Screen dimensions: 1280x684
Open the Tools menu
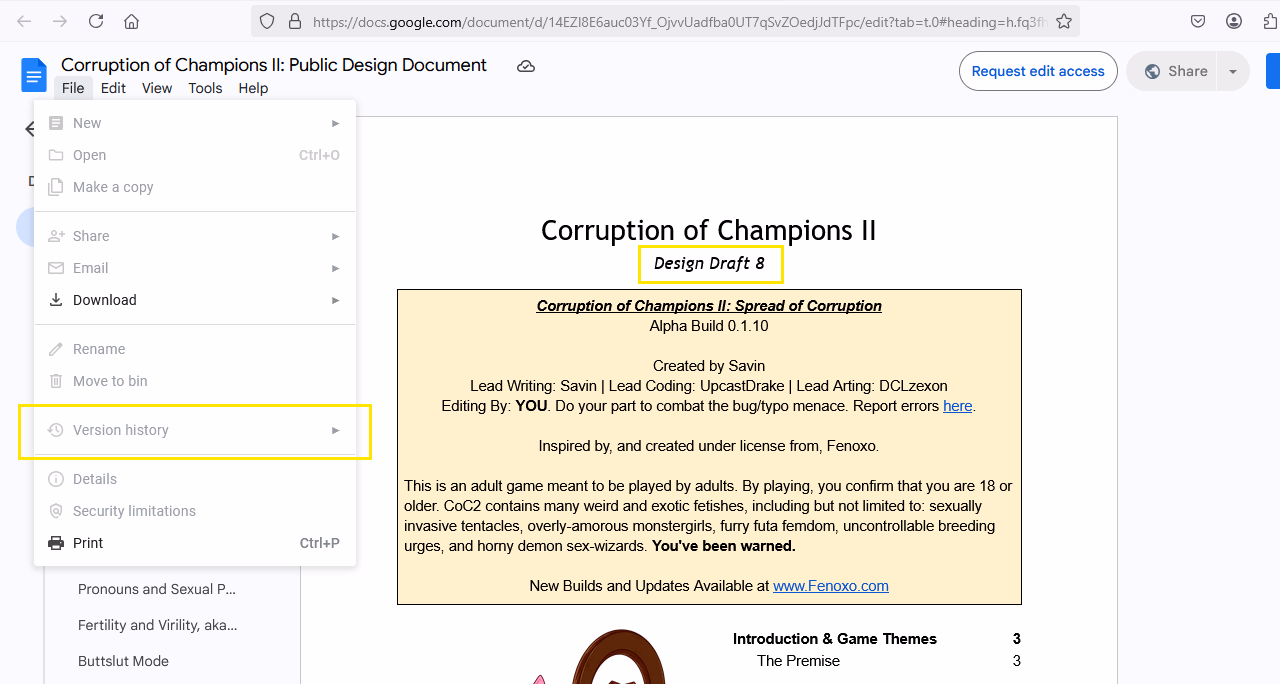pos(205,88)
